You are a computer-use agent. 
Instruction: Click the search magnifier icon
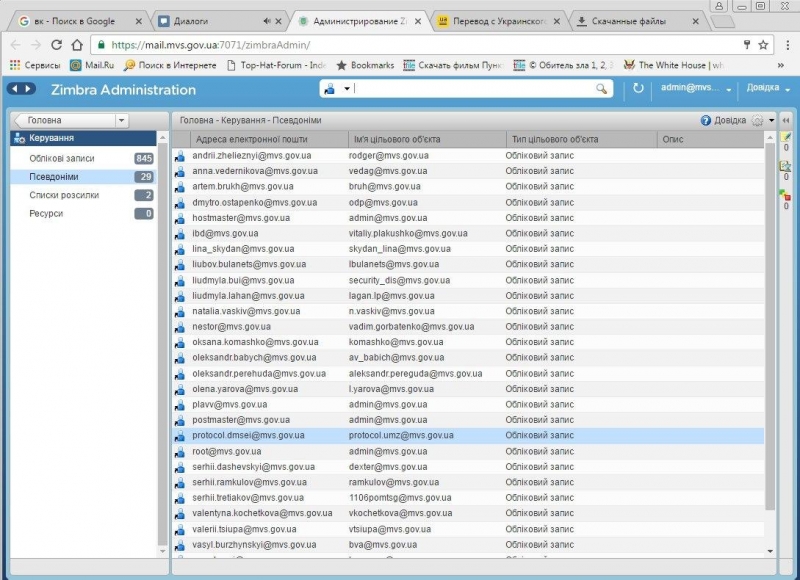click(602, 89)
